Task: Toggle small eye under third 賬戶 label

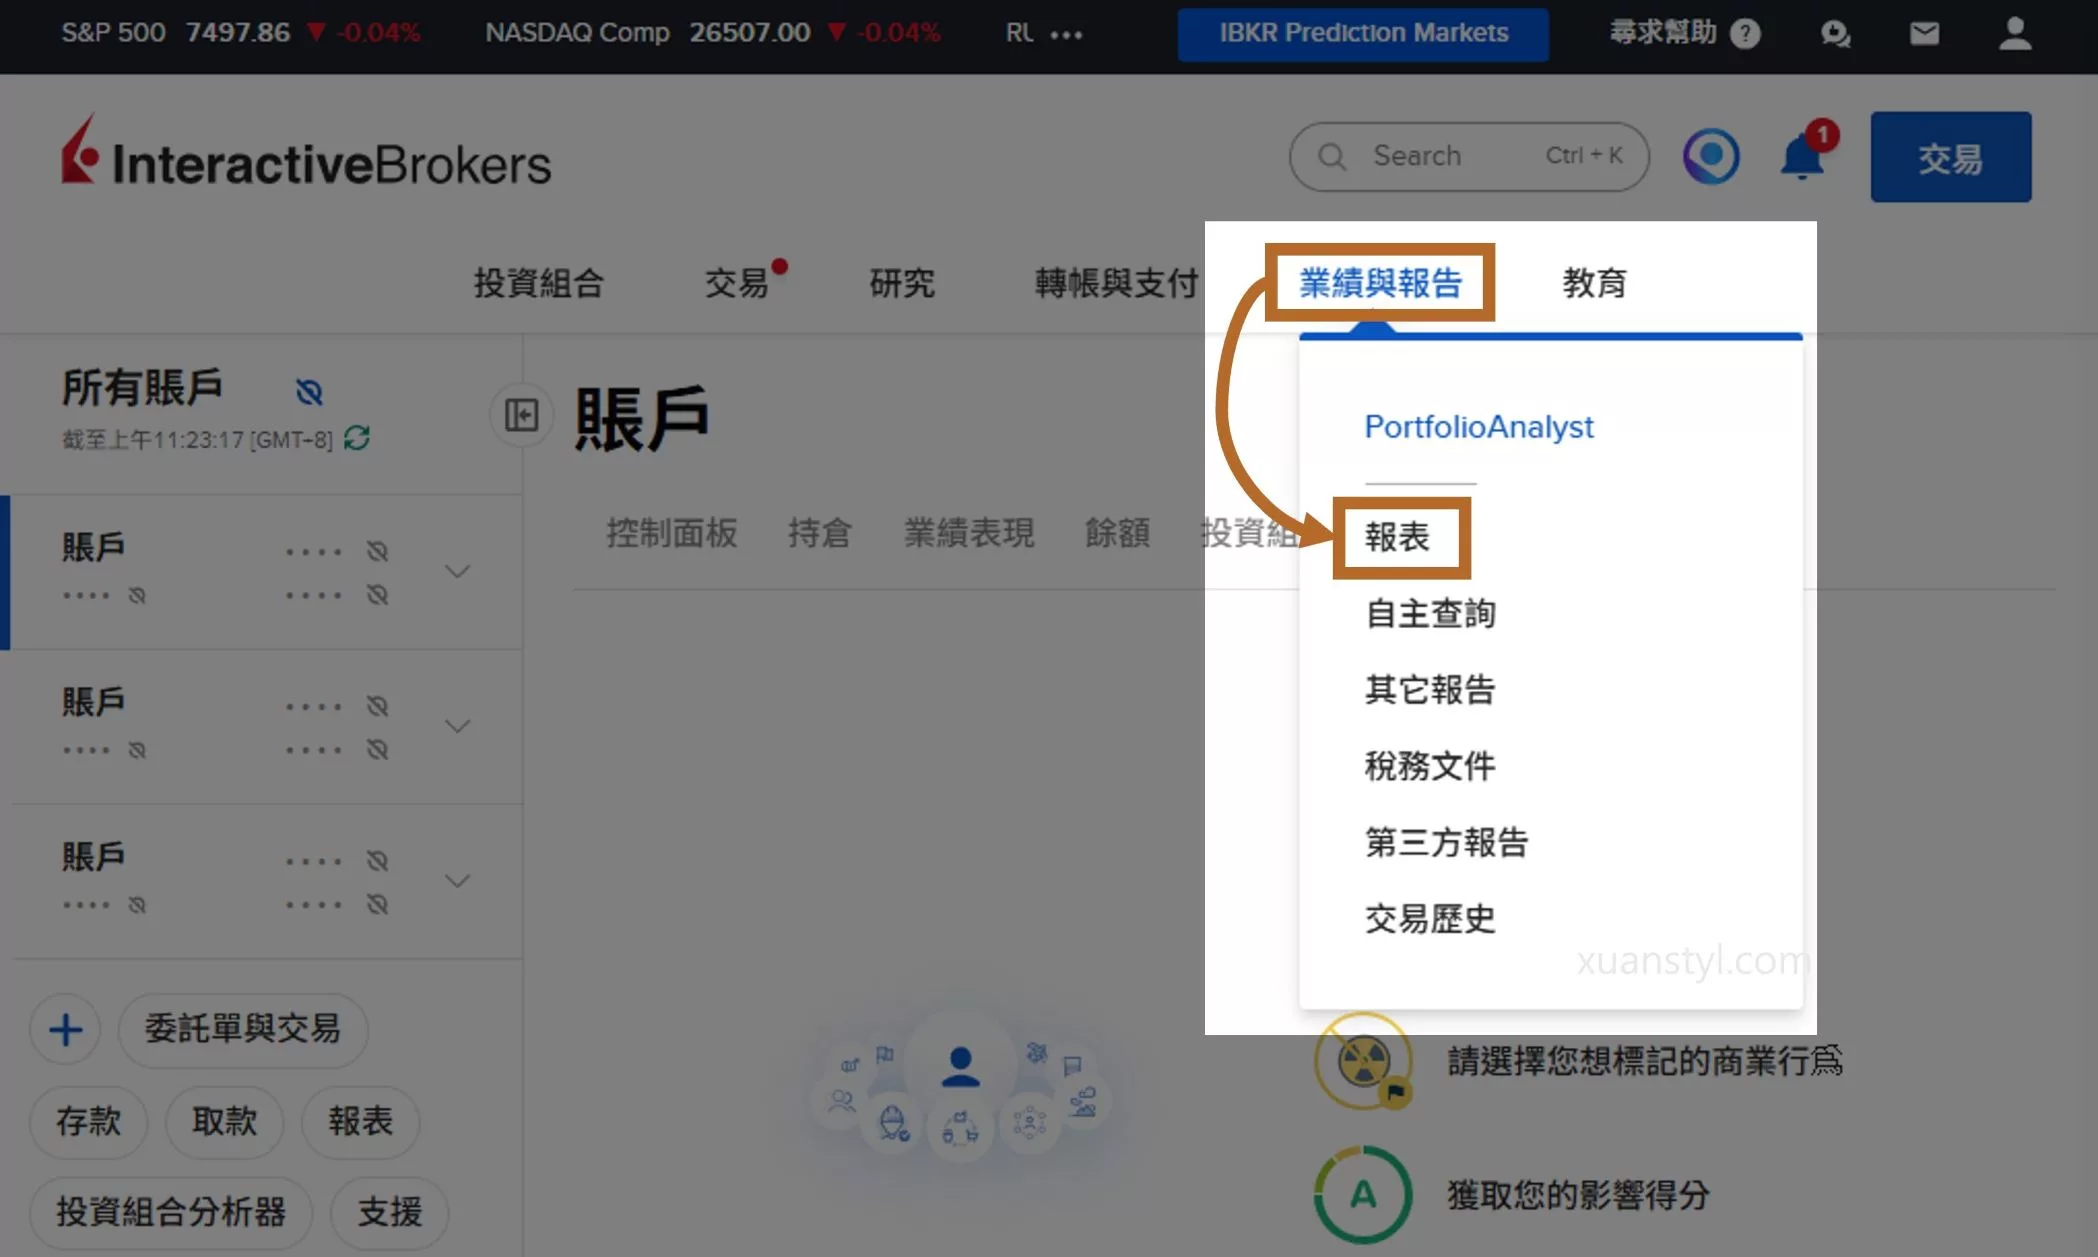Action: coord(137,904)
